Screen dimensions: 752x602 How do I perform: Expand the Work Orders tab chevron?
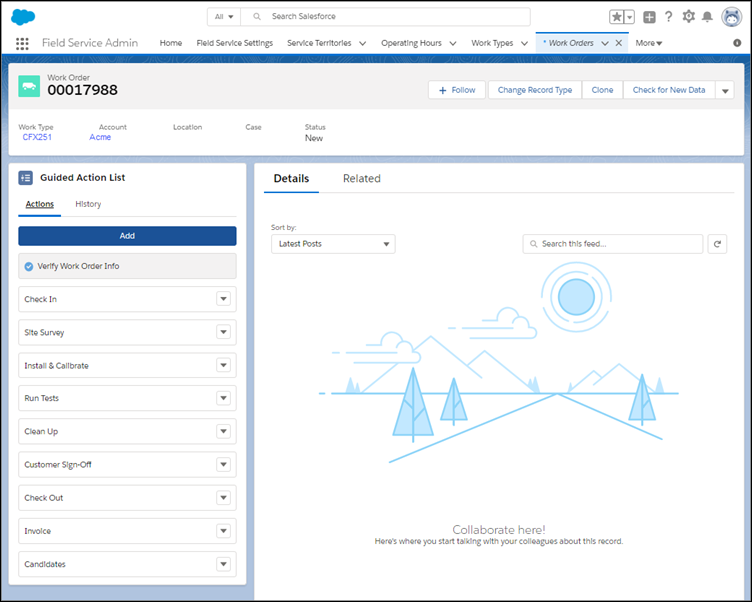click(605, 43)
